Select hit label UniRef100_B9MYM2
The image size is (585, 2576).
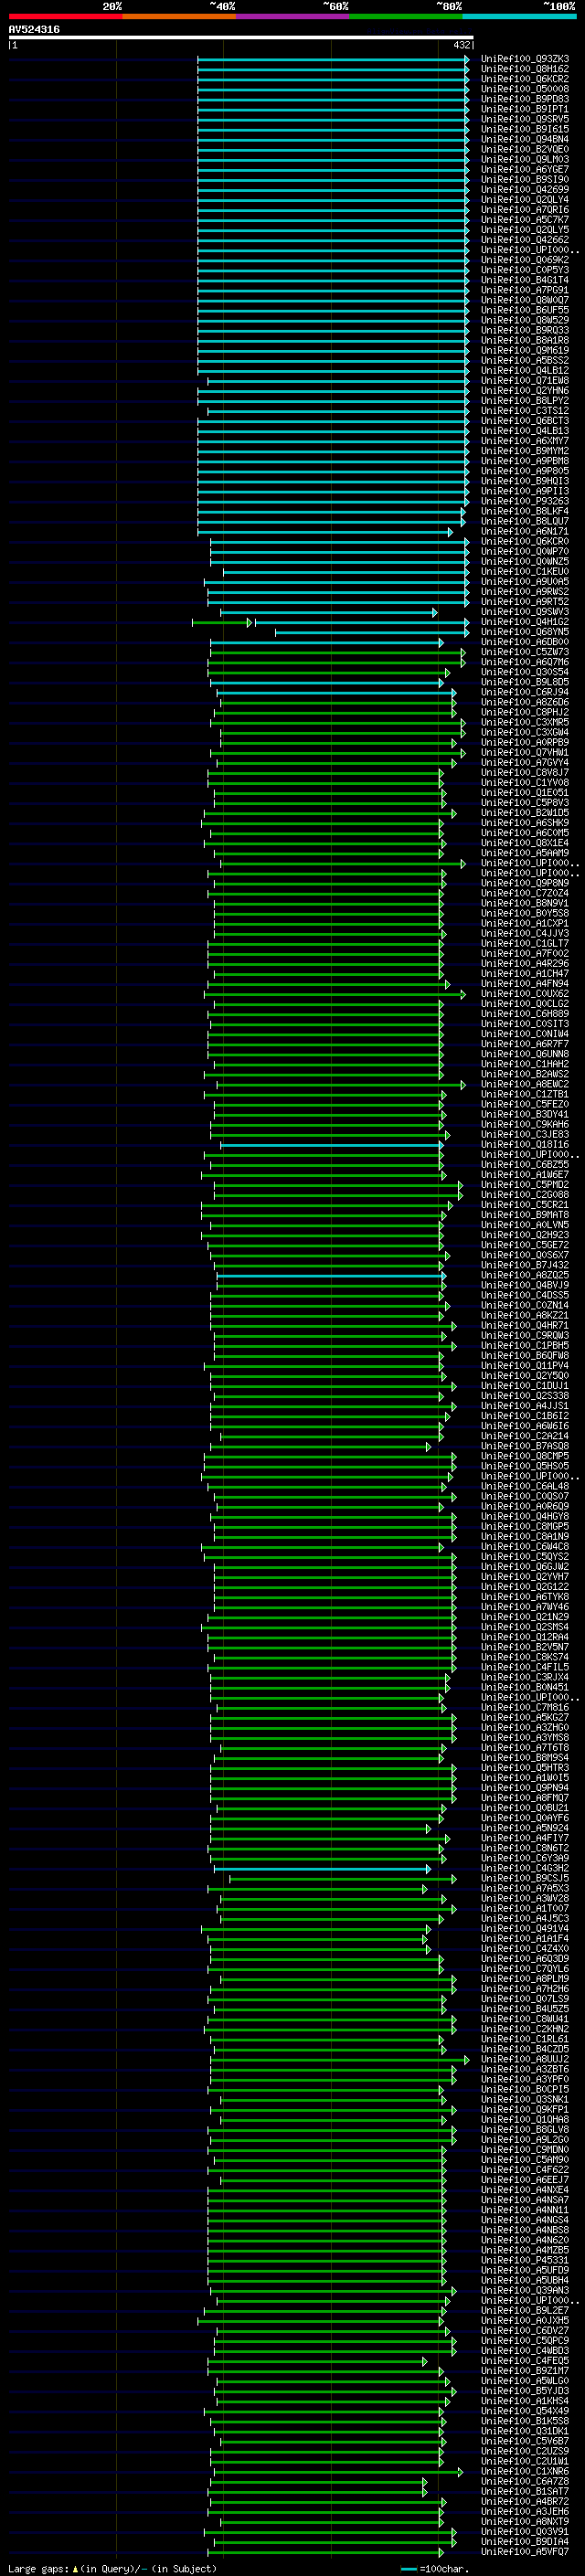[x=525, y=451]
